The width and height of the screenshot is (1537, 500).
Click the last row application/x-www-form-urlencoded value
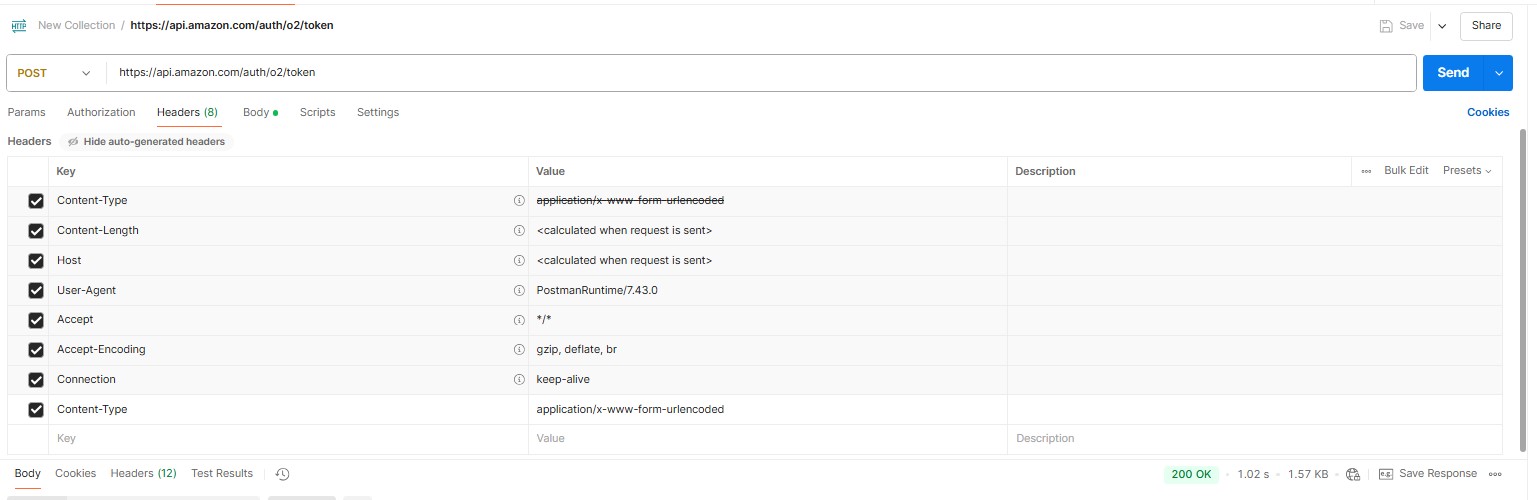coord(630,410)
